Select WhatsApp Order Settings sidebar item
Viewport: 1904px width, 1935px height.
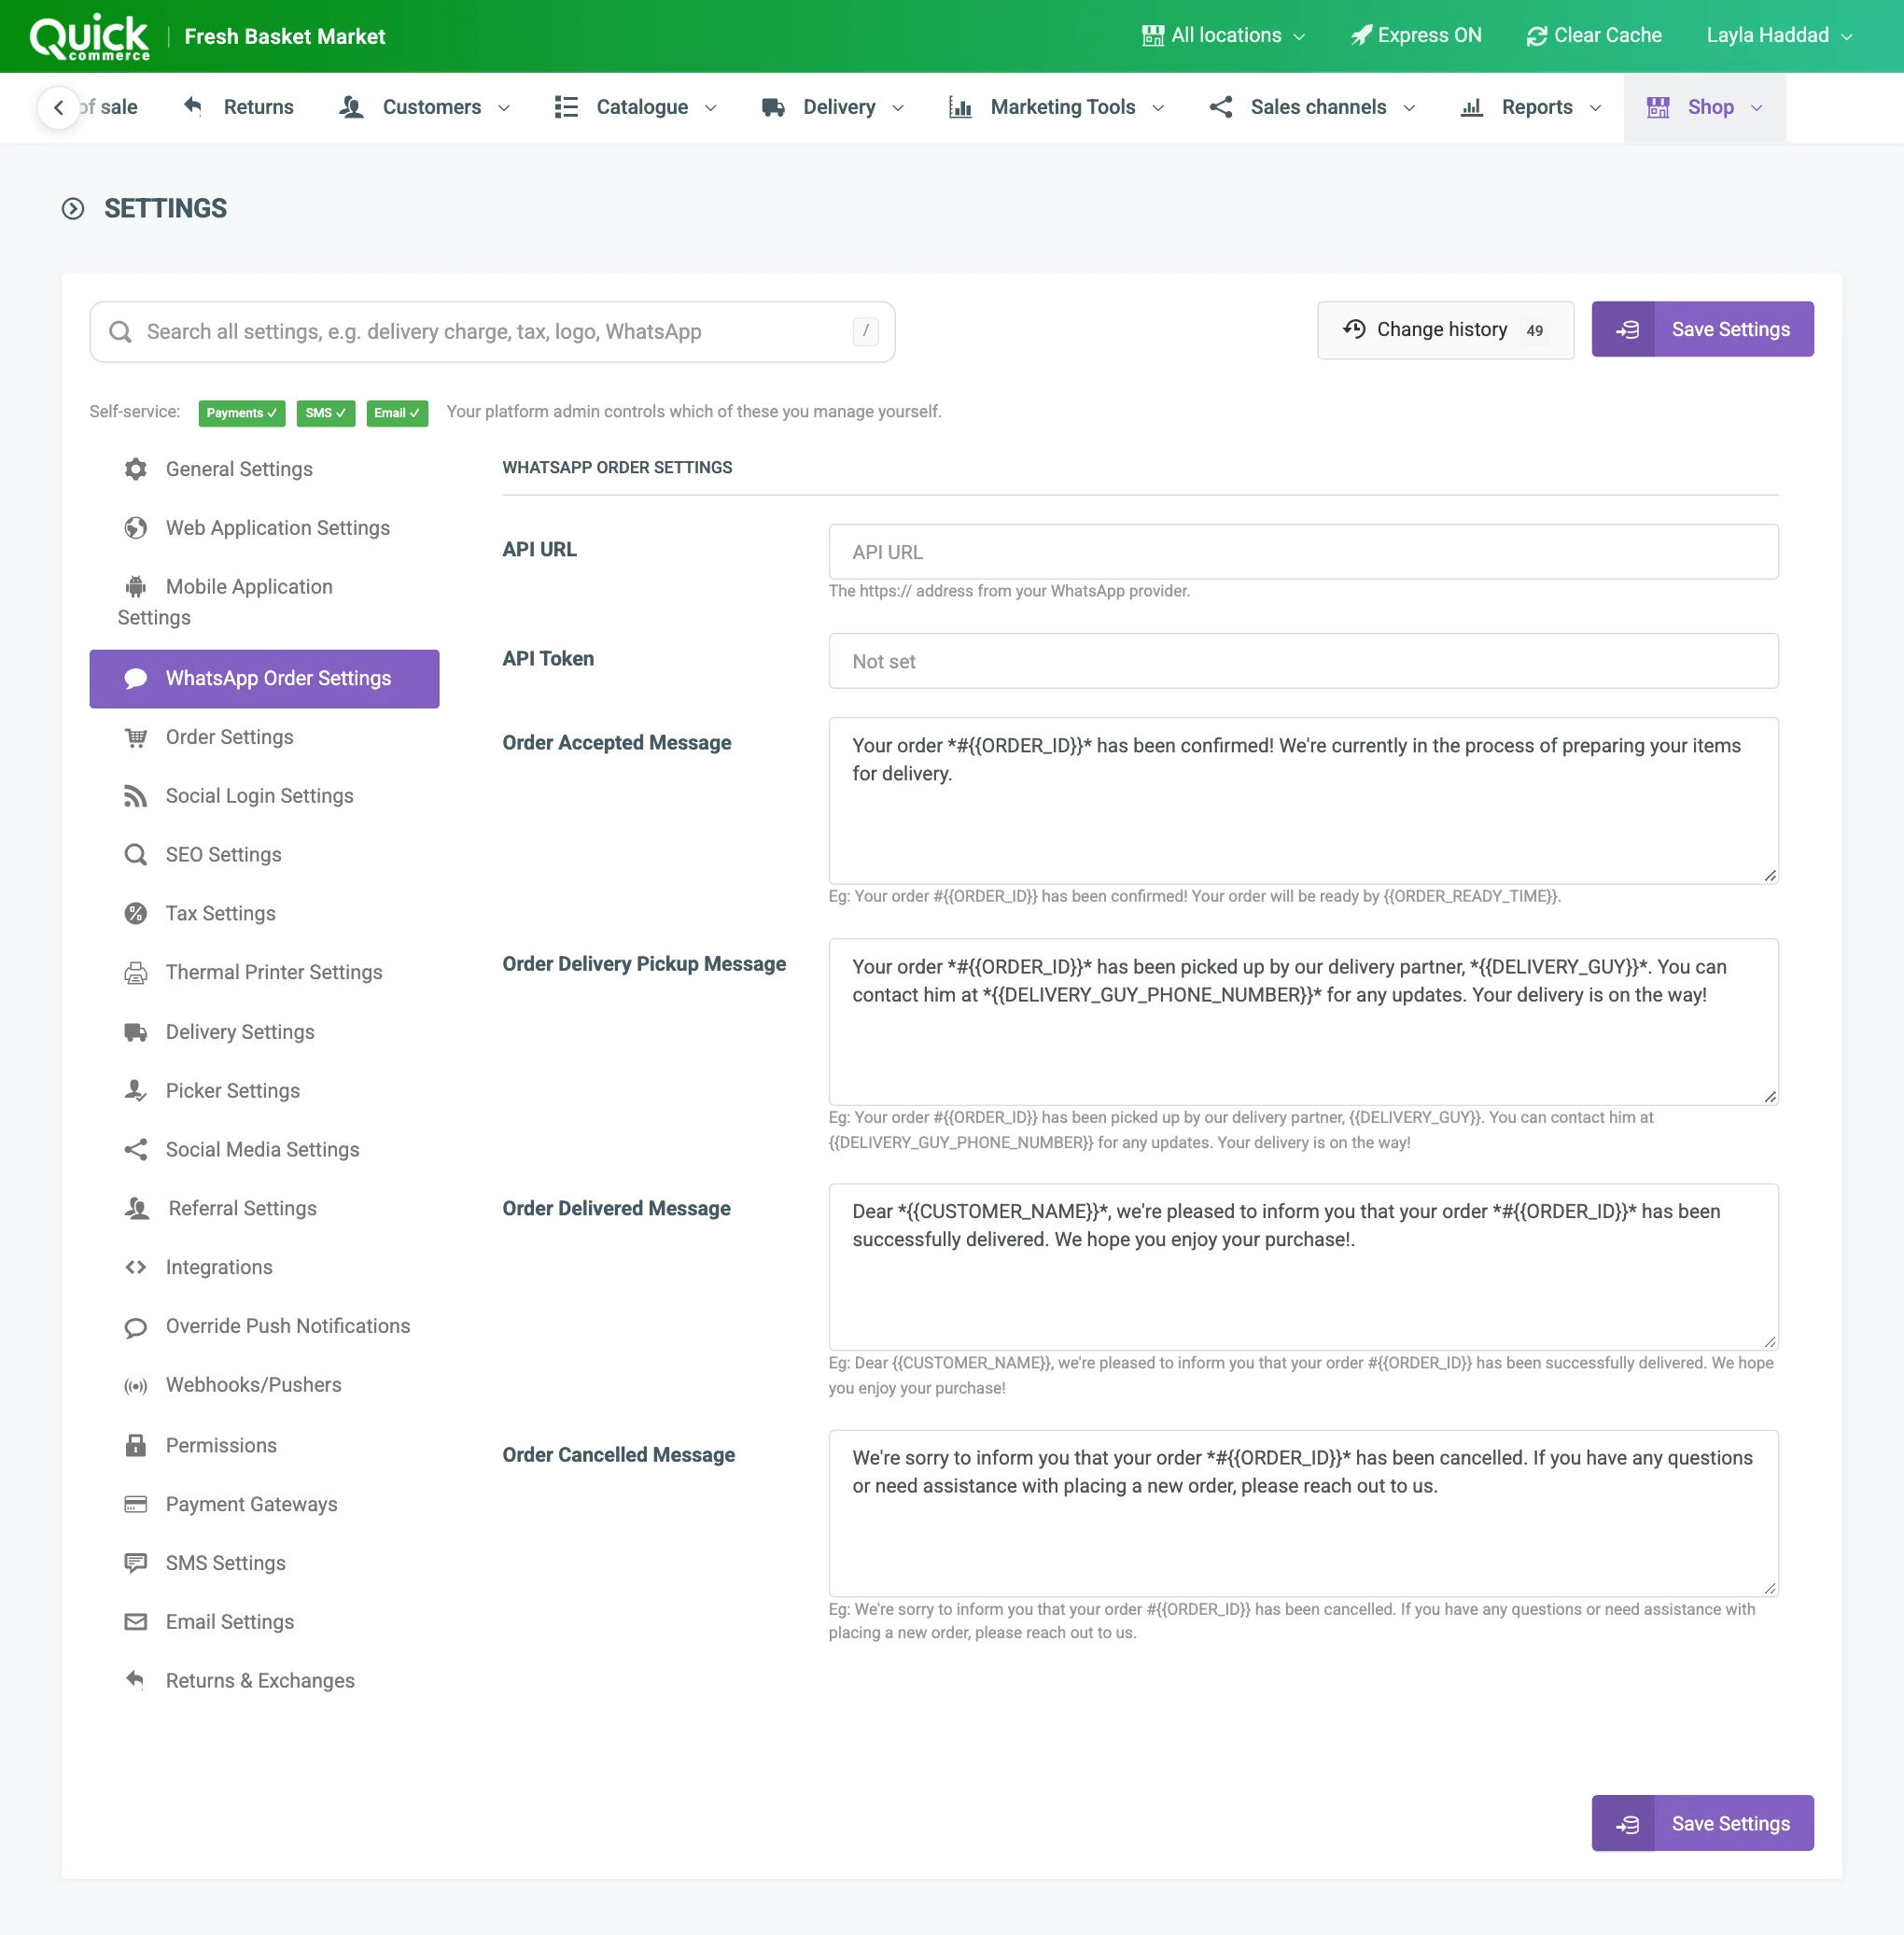tap(264, 679)
